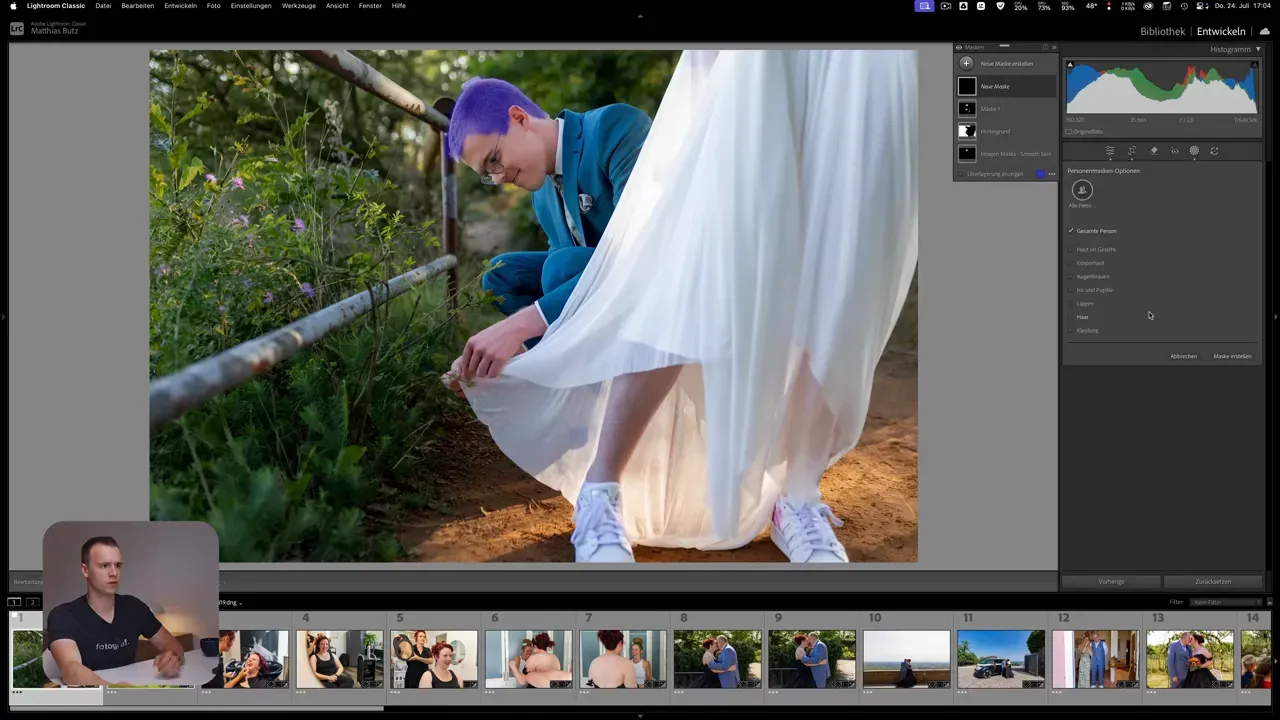Open the Alle Personen person icon

pos(1082,190)
